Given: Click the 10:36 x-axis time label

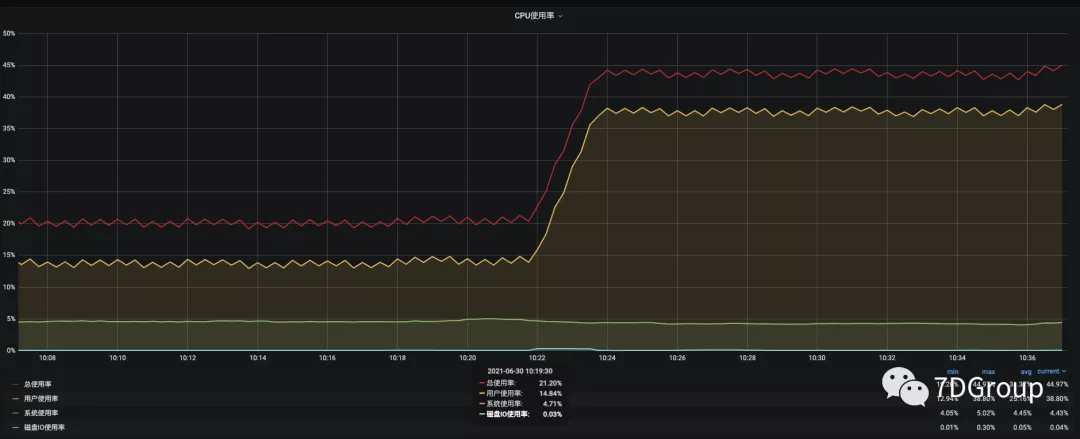Looking at the screenshot, I should click(1027, 358).
